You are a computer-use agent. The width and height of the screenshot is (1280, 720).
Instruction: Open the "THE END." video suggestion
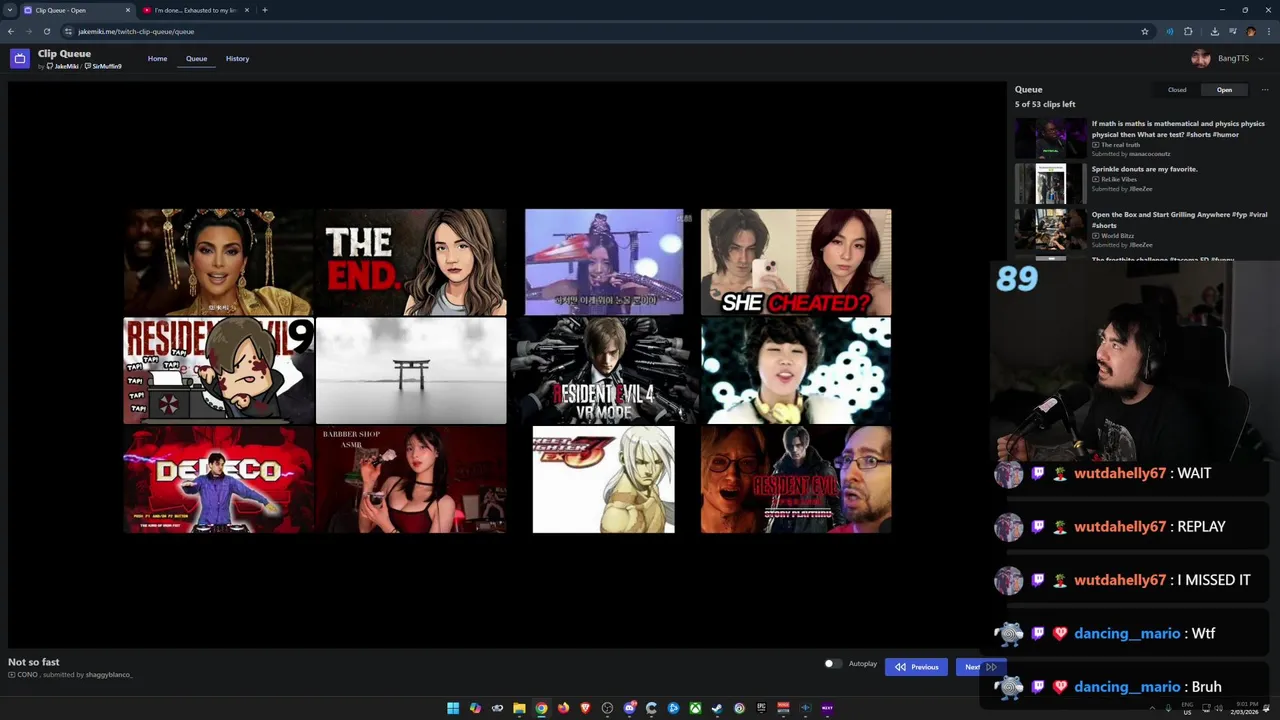(411, 262)
